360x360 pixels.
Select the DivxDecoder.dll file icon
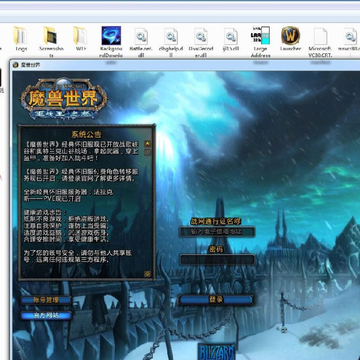pos(201,36)
